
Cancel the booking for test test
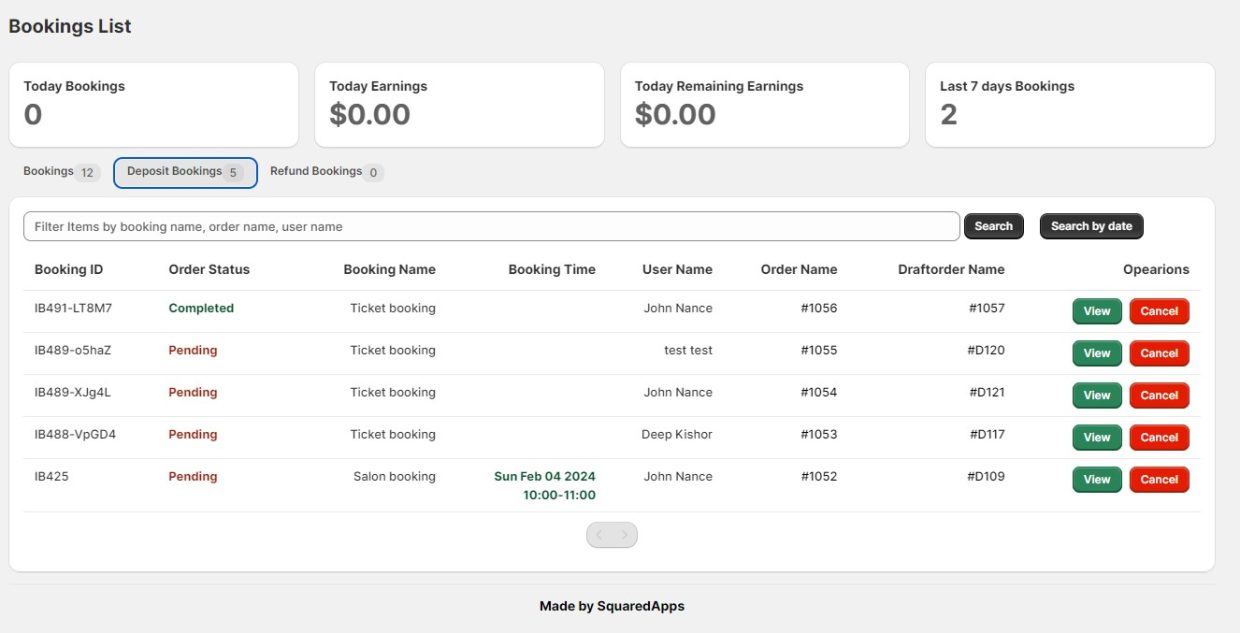point(1158,353)
